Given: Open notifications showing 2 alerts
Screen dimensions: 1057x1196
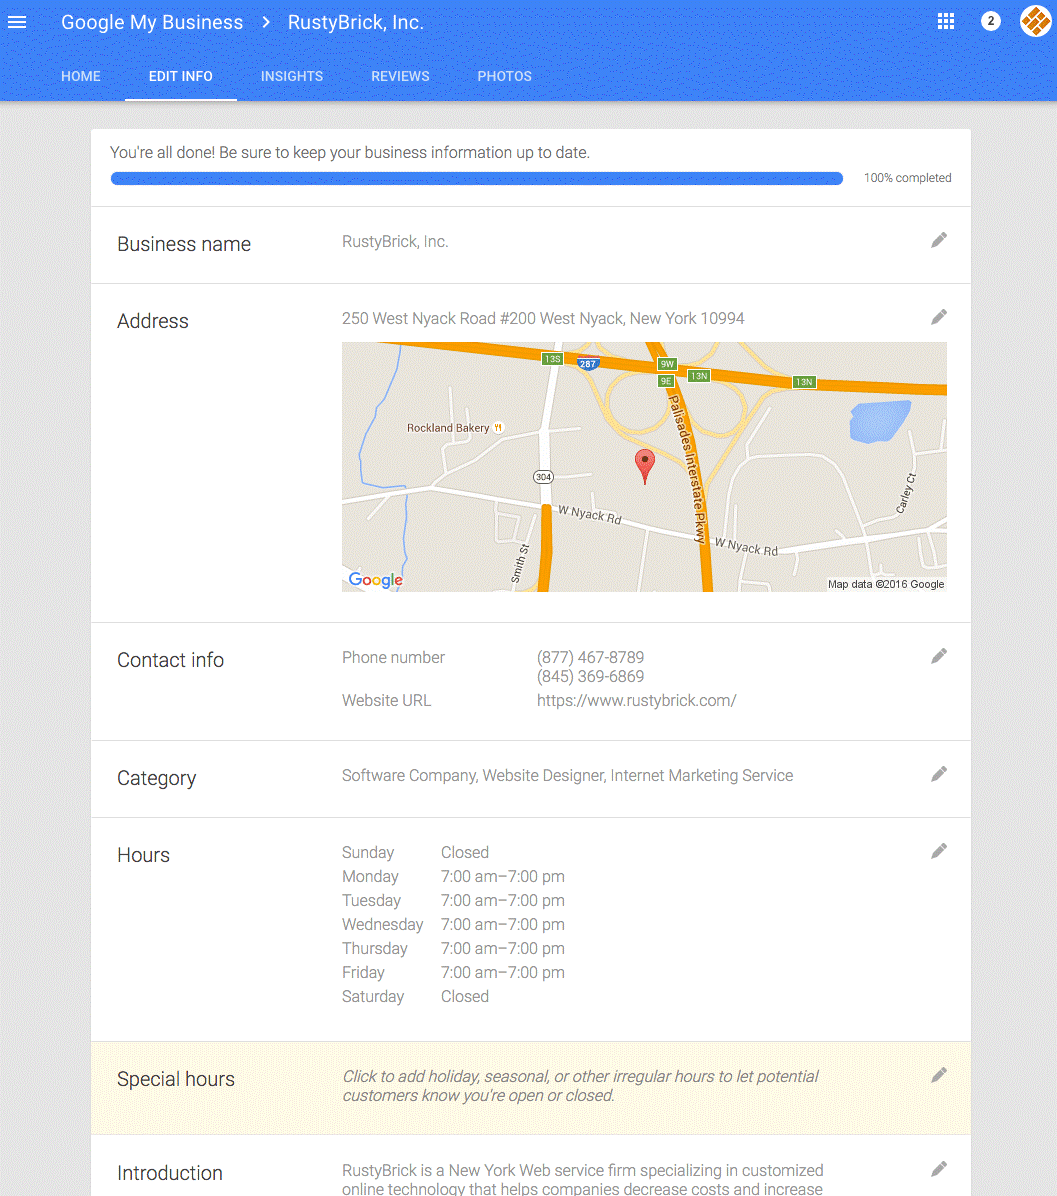Looking at the screenshot, I should (990, 21).
